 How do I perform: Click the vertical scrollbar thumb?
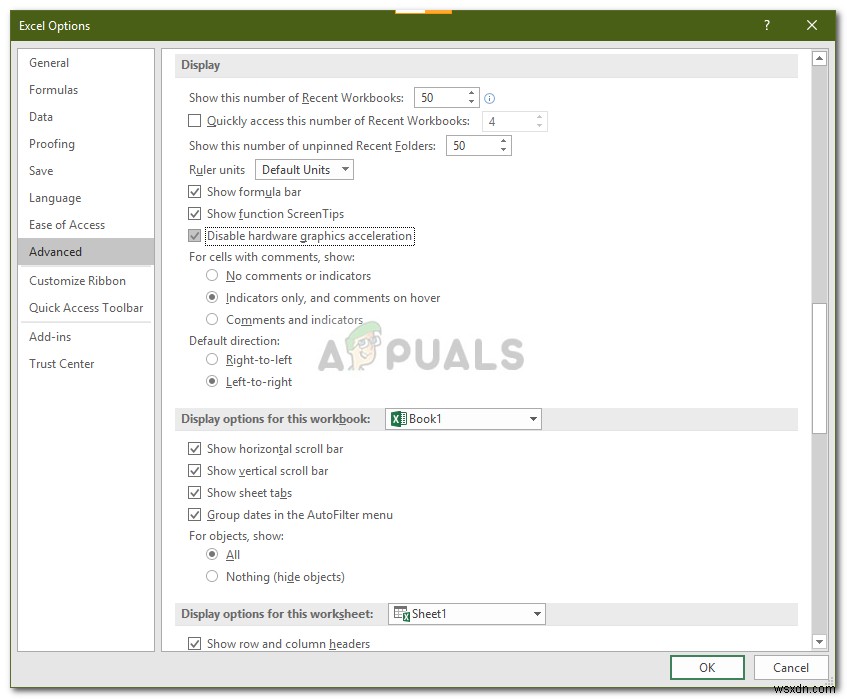pos(819,368)
